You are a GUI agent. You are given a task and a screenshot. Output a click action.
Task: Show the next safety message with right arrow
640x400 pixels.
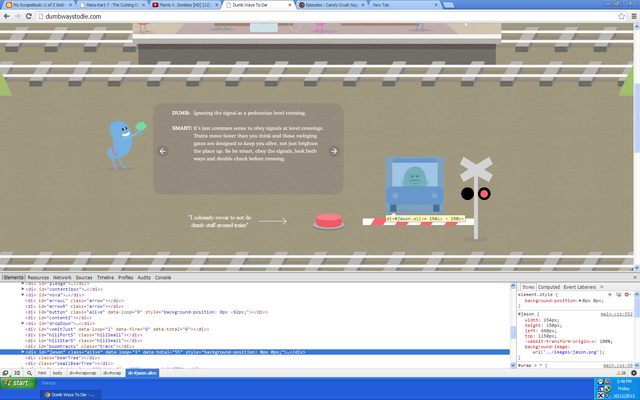pos(334,151)
